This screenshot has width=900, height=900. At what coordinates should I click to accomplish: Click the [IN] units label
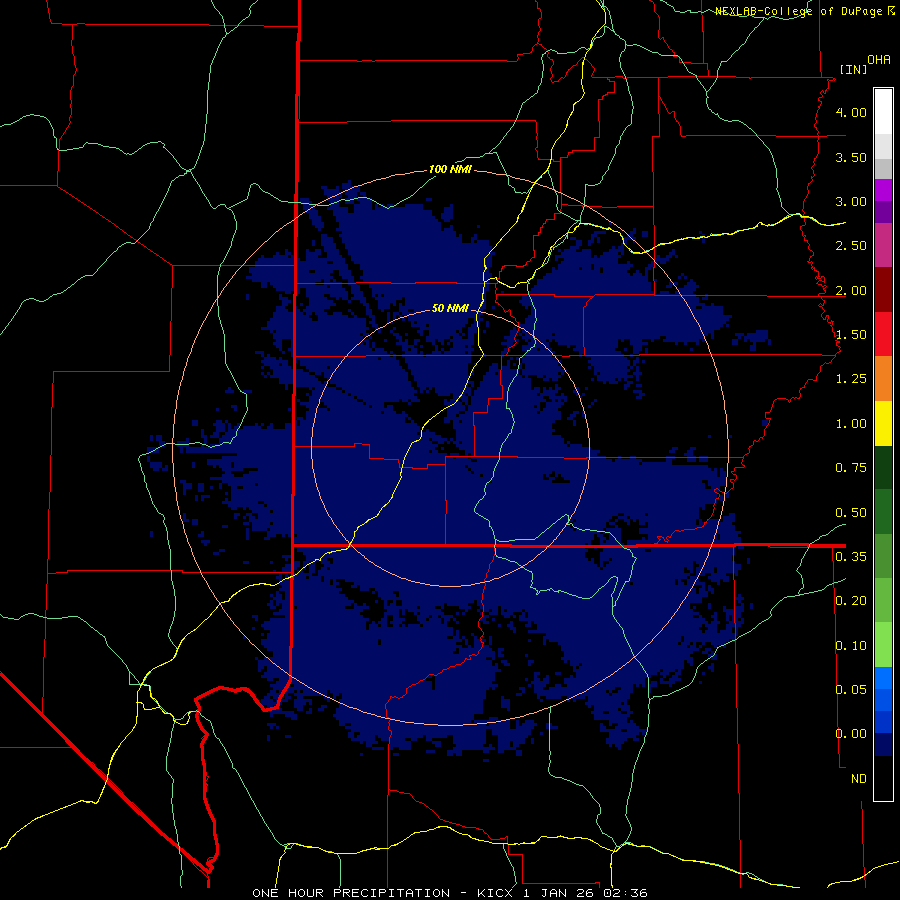point(853,69)
